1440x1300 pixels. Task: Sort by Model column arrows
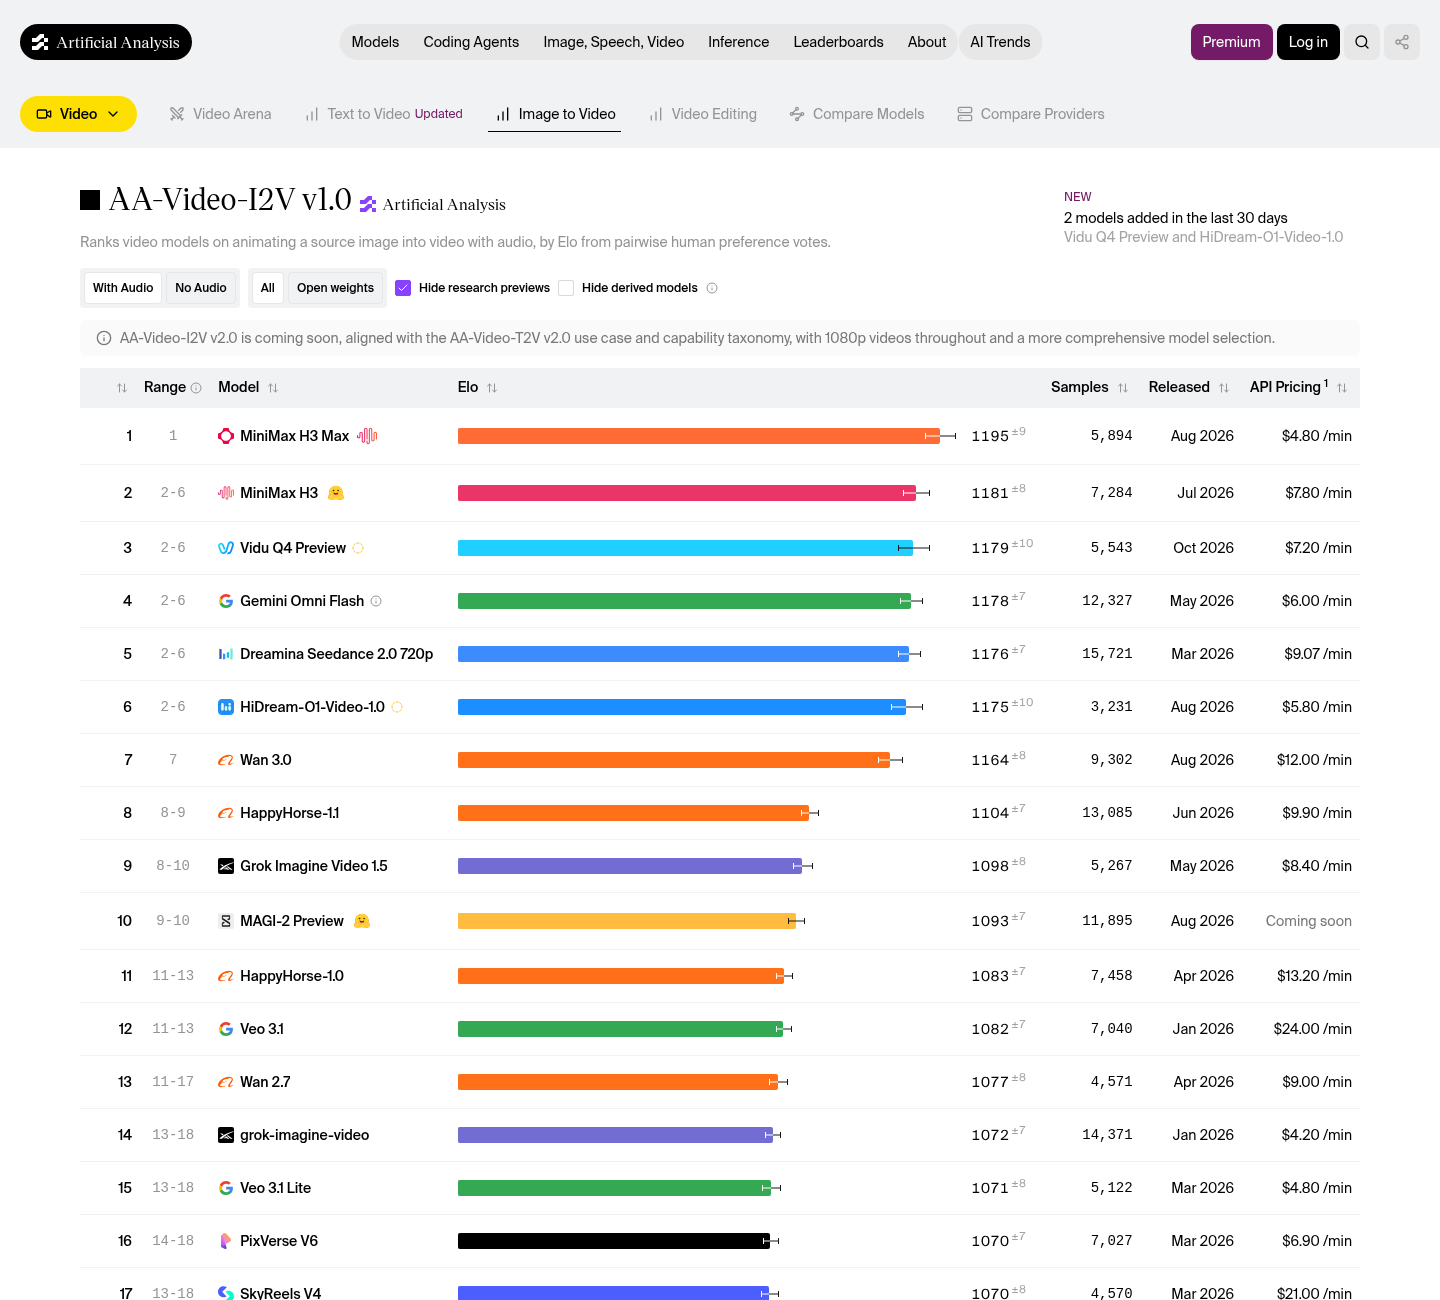pyautogui.click(x=273, y=388)
